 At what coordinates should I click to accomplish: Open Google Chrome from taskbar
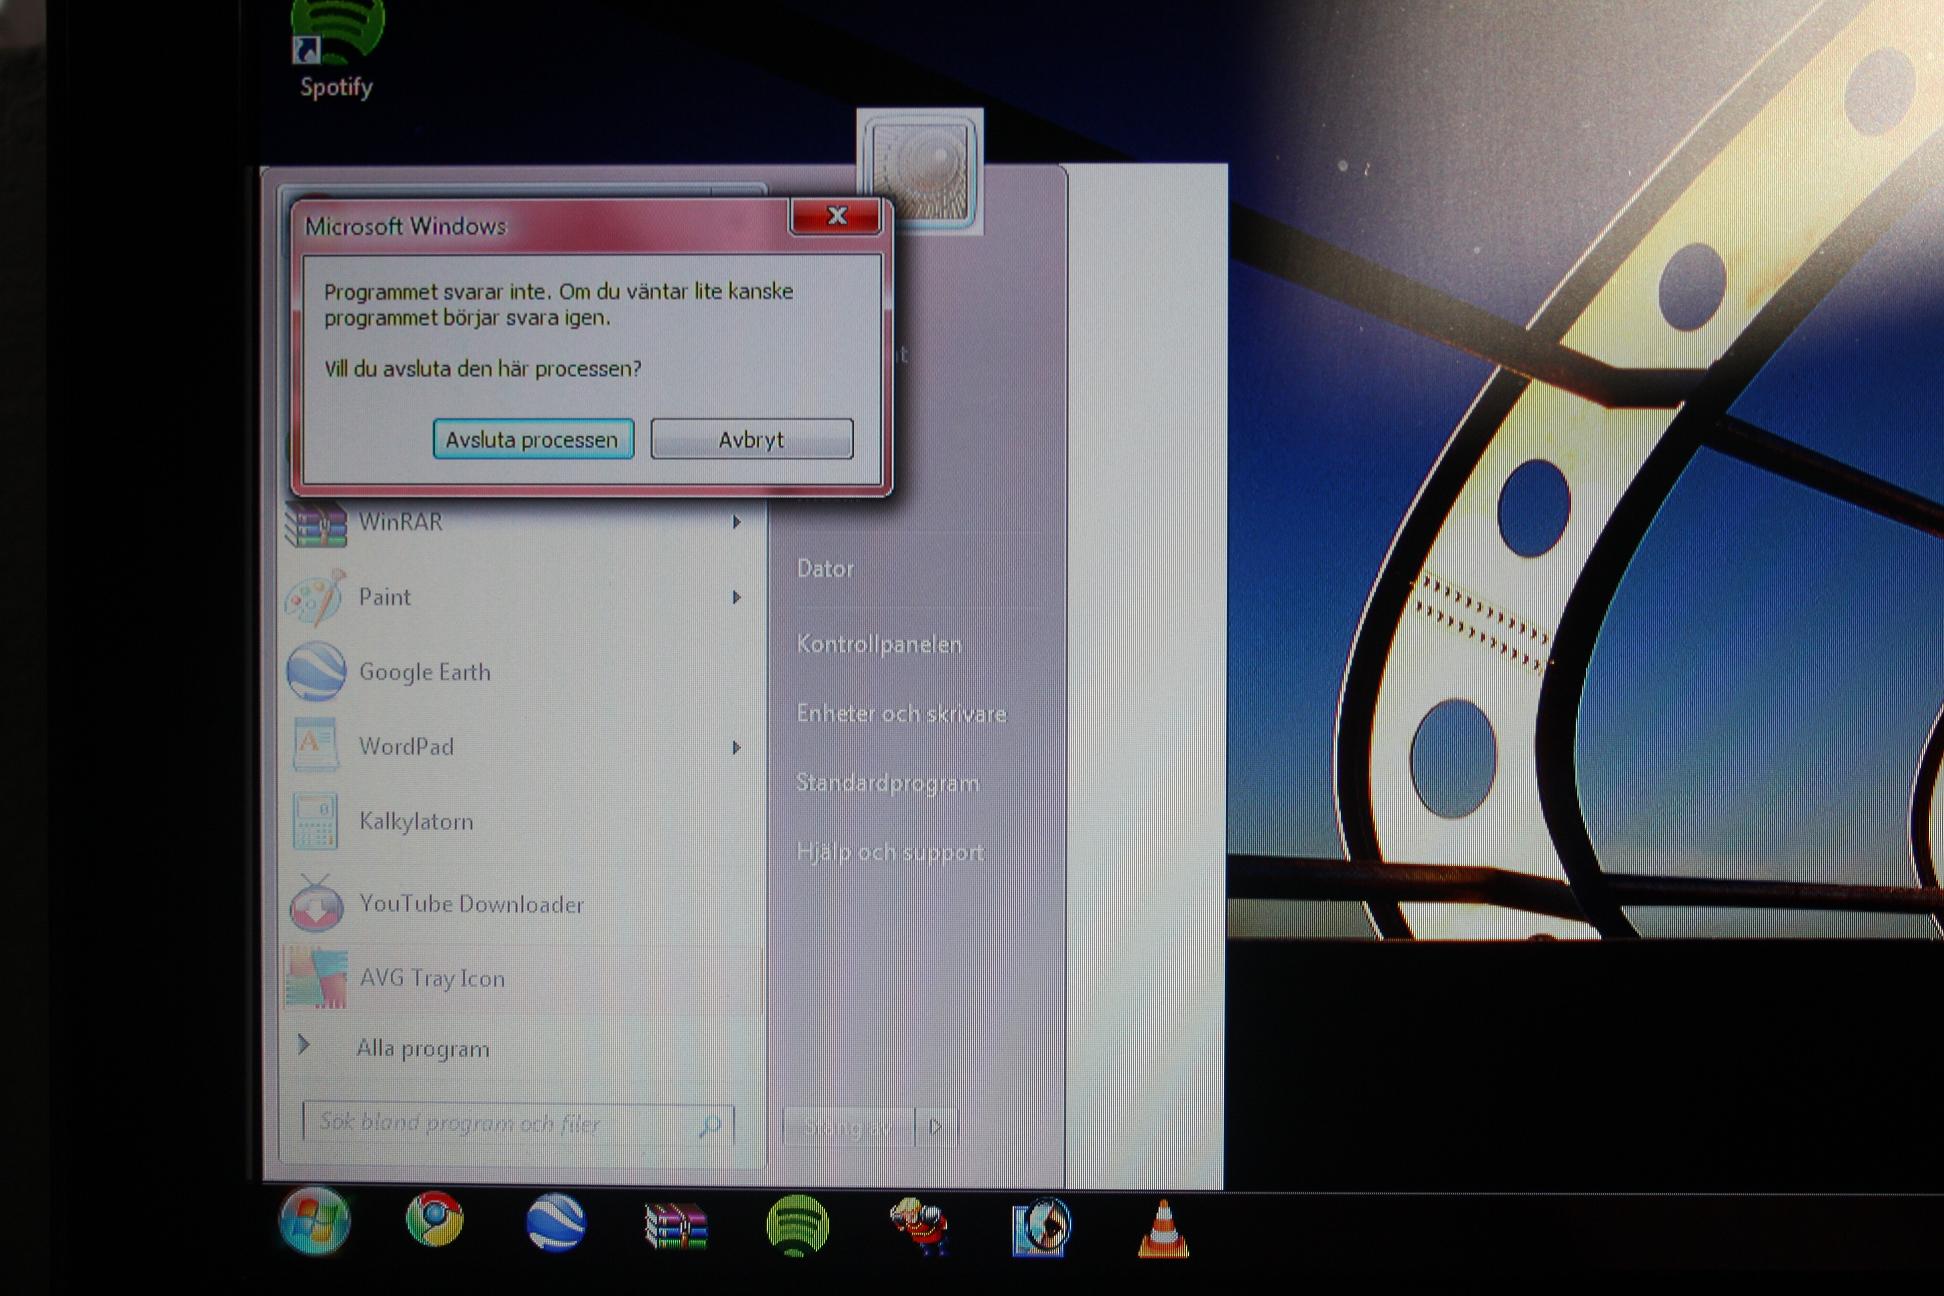click(435, 1220)
